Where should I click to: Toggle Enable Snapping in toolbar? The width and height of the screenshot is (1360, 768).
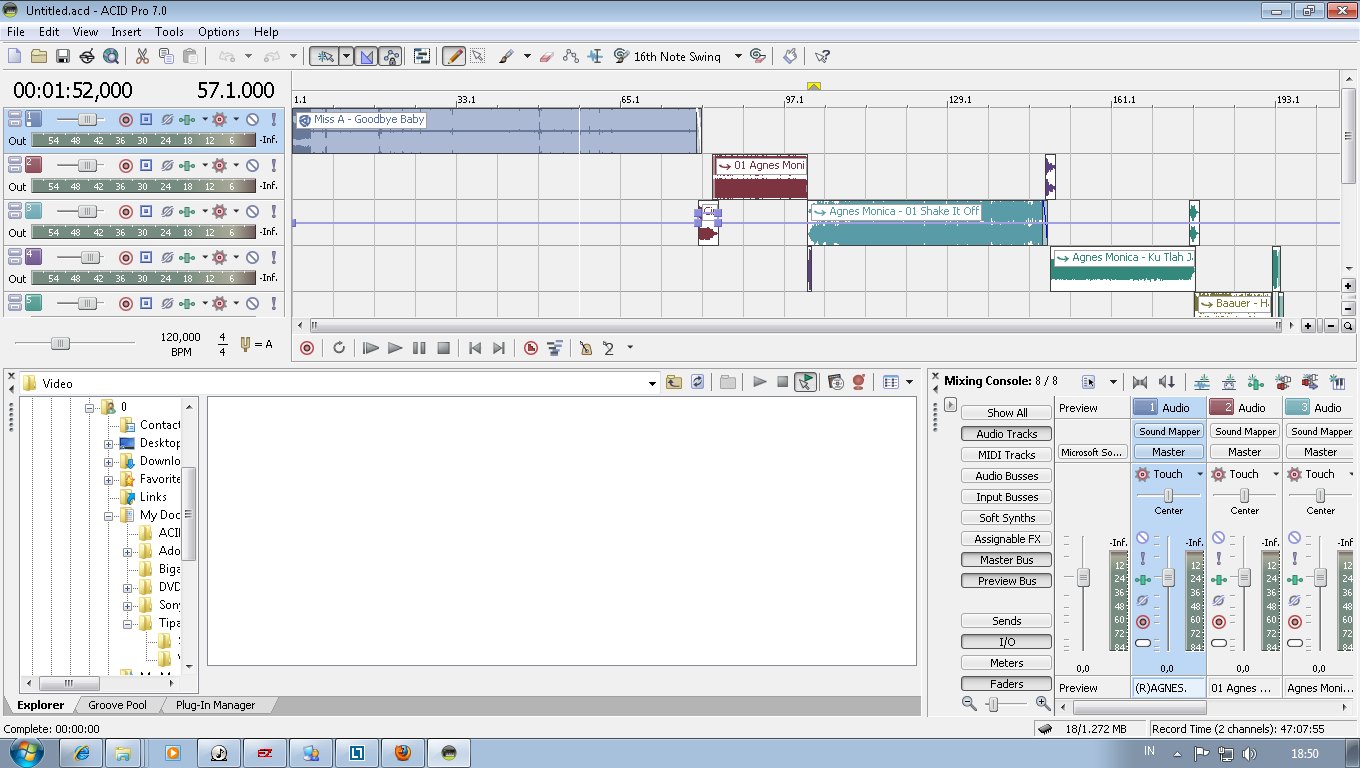pyautogui.click(x=324, y=56)
